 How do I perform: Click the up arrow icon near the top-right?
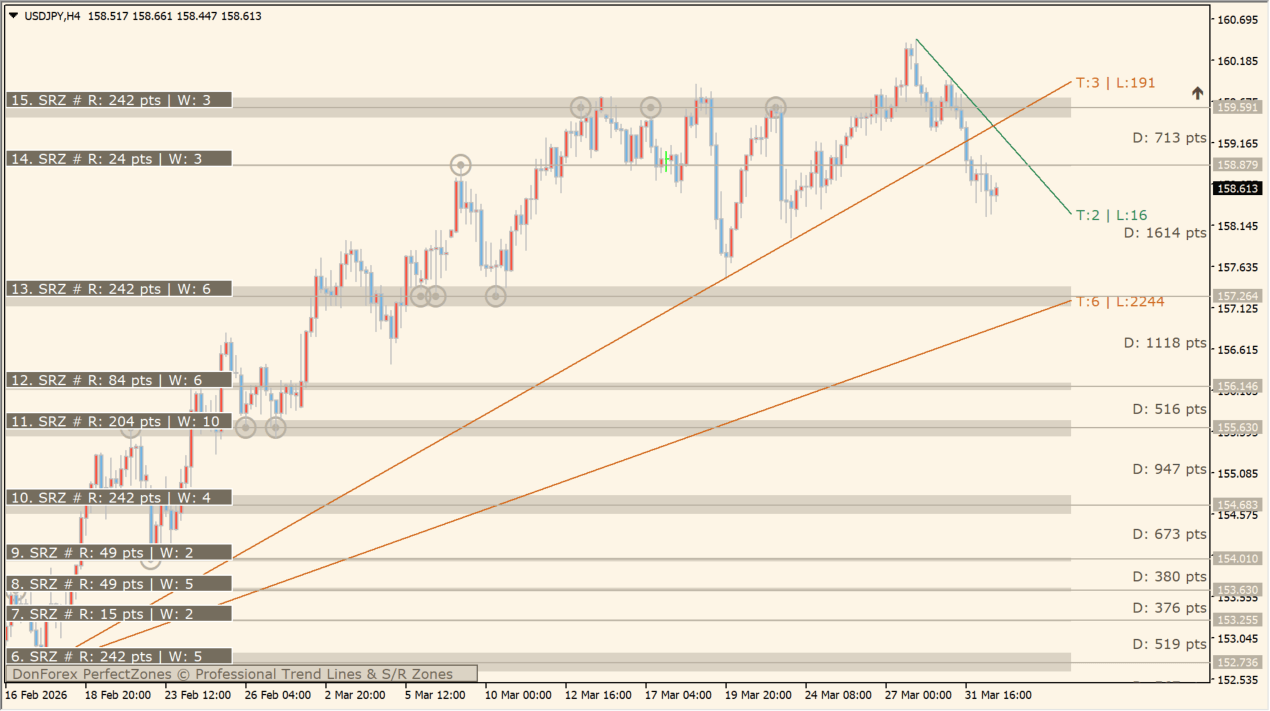(1197, 93)
